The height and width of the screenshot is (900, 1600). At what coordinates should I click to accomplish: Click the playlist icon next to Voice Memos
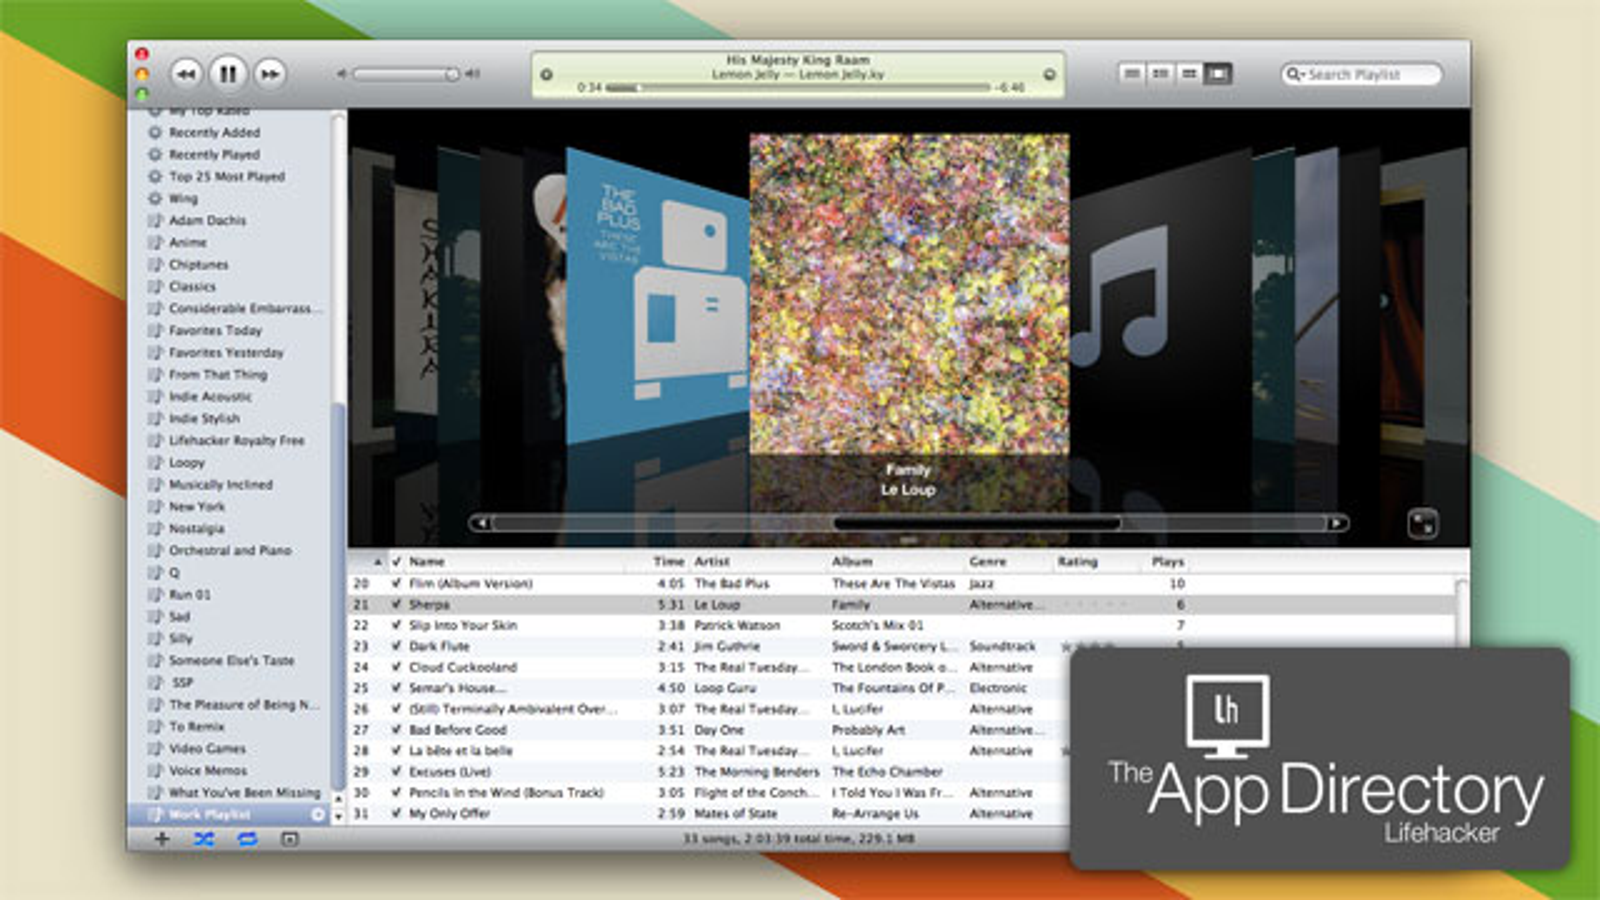(x=155, y=770)
